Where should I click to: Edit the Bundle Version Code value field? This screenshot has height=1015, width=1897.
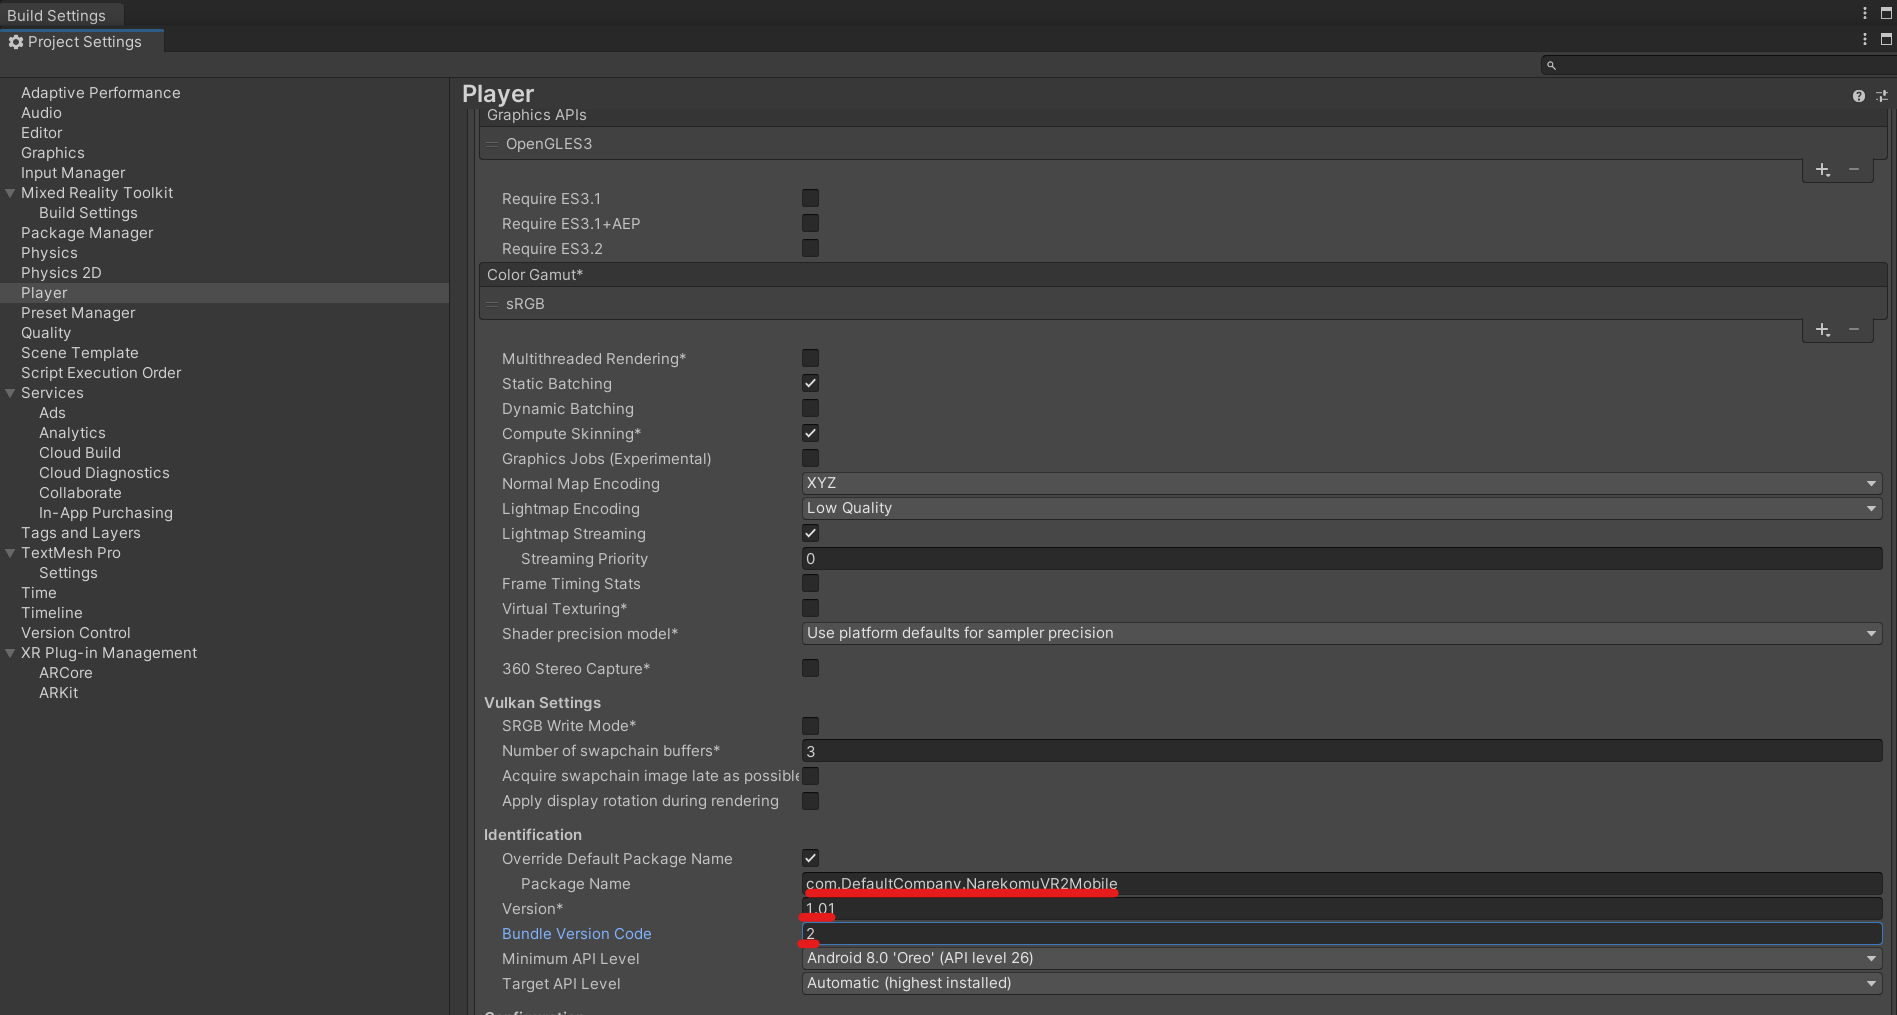[1342, 933]
